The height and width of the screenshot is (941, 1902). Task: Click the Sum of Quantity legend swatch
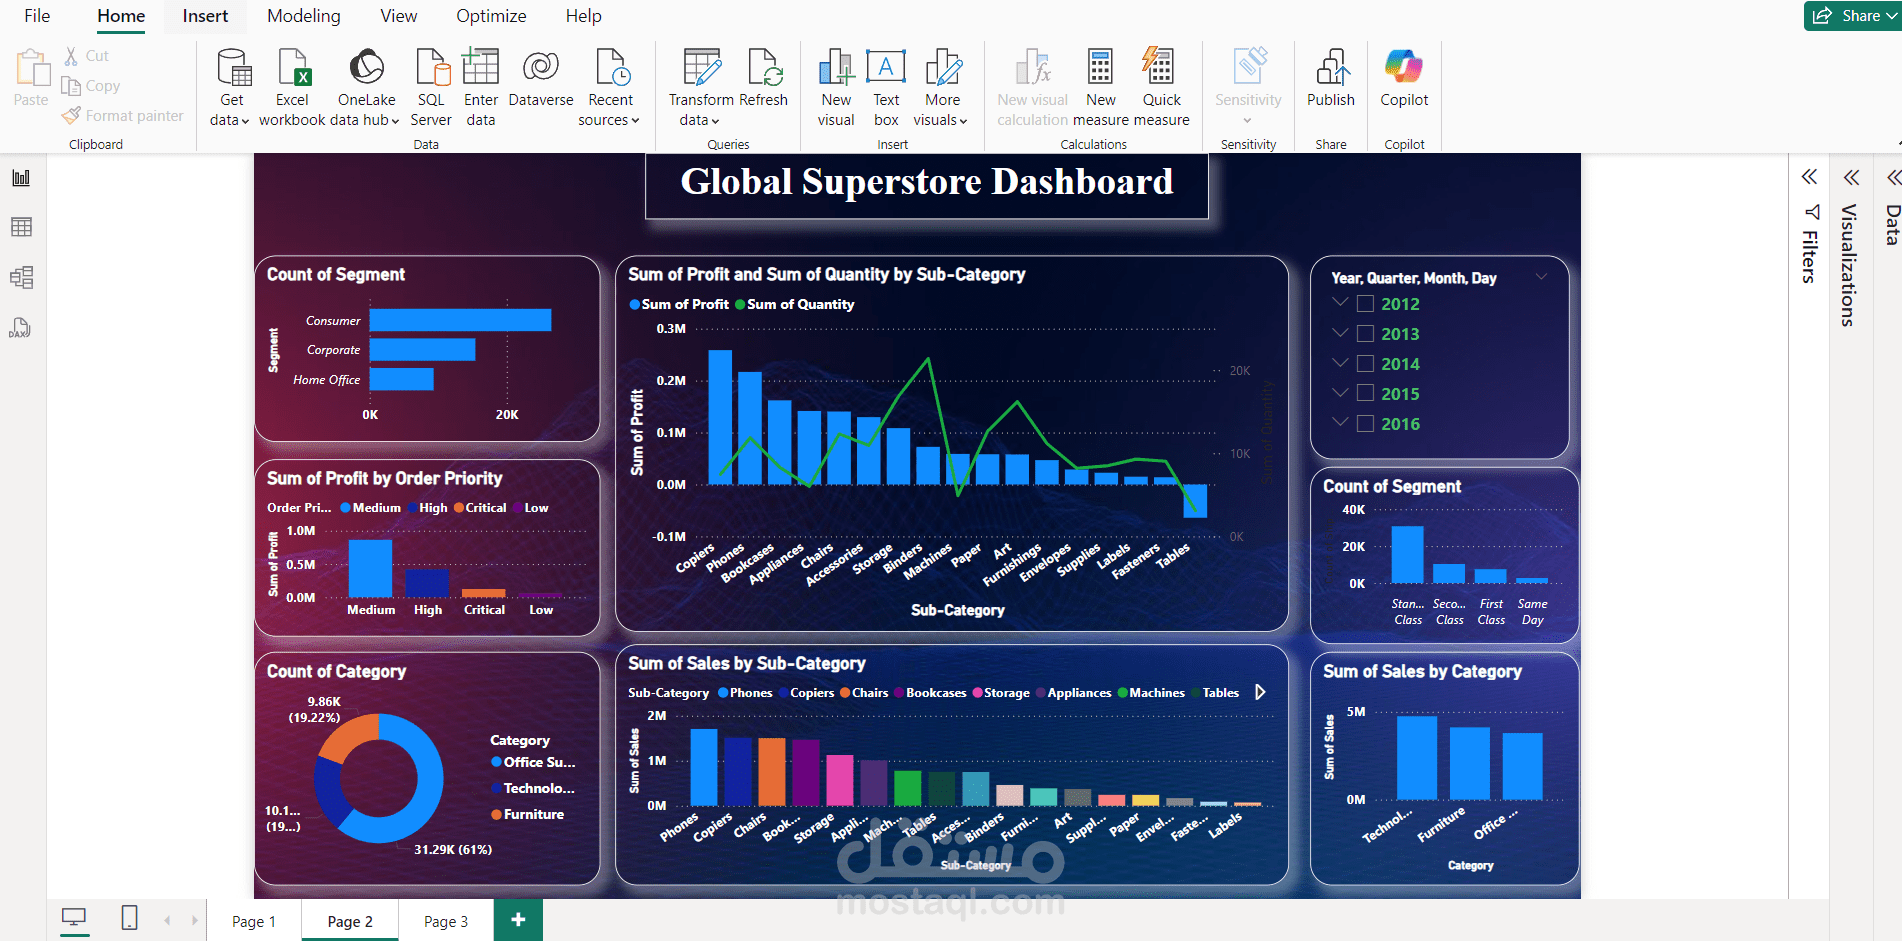coord(740,305)
